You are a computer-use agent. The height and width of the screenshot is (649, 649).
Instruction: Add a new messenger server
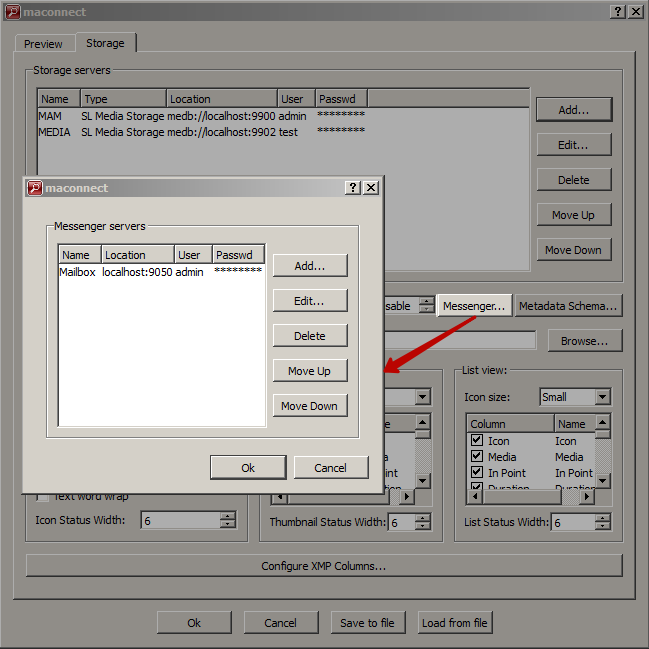click(x=310, y=266)
